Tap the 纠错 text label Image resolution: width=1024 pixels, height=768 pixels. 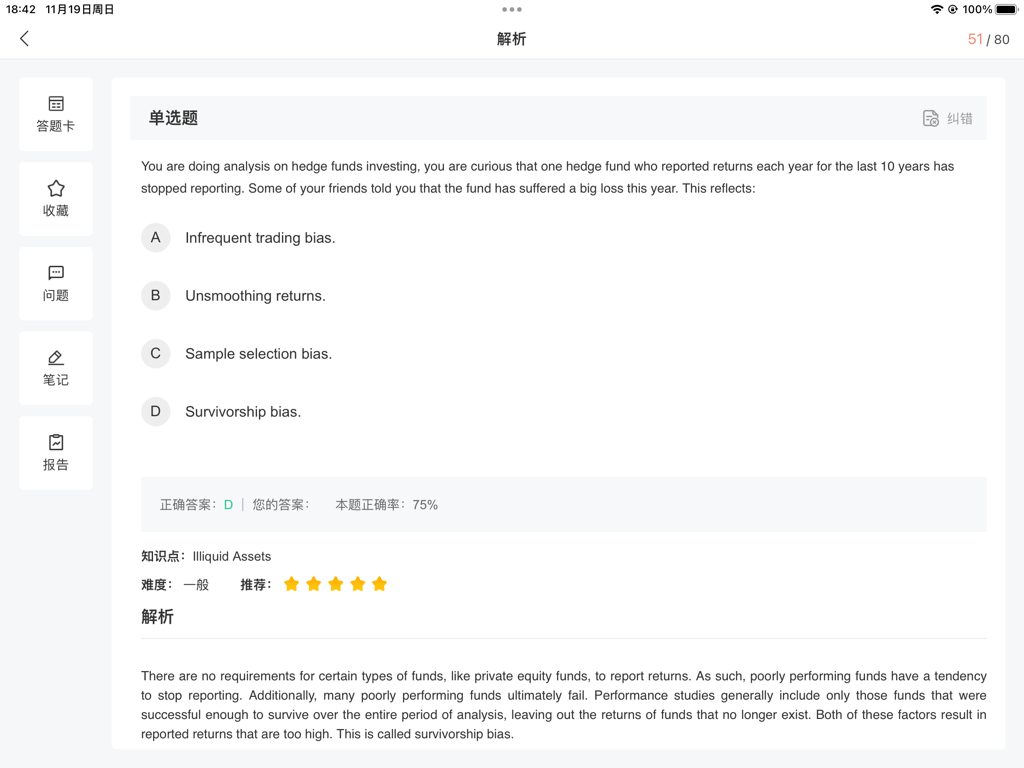(960, 118)
